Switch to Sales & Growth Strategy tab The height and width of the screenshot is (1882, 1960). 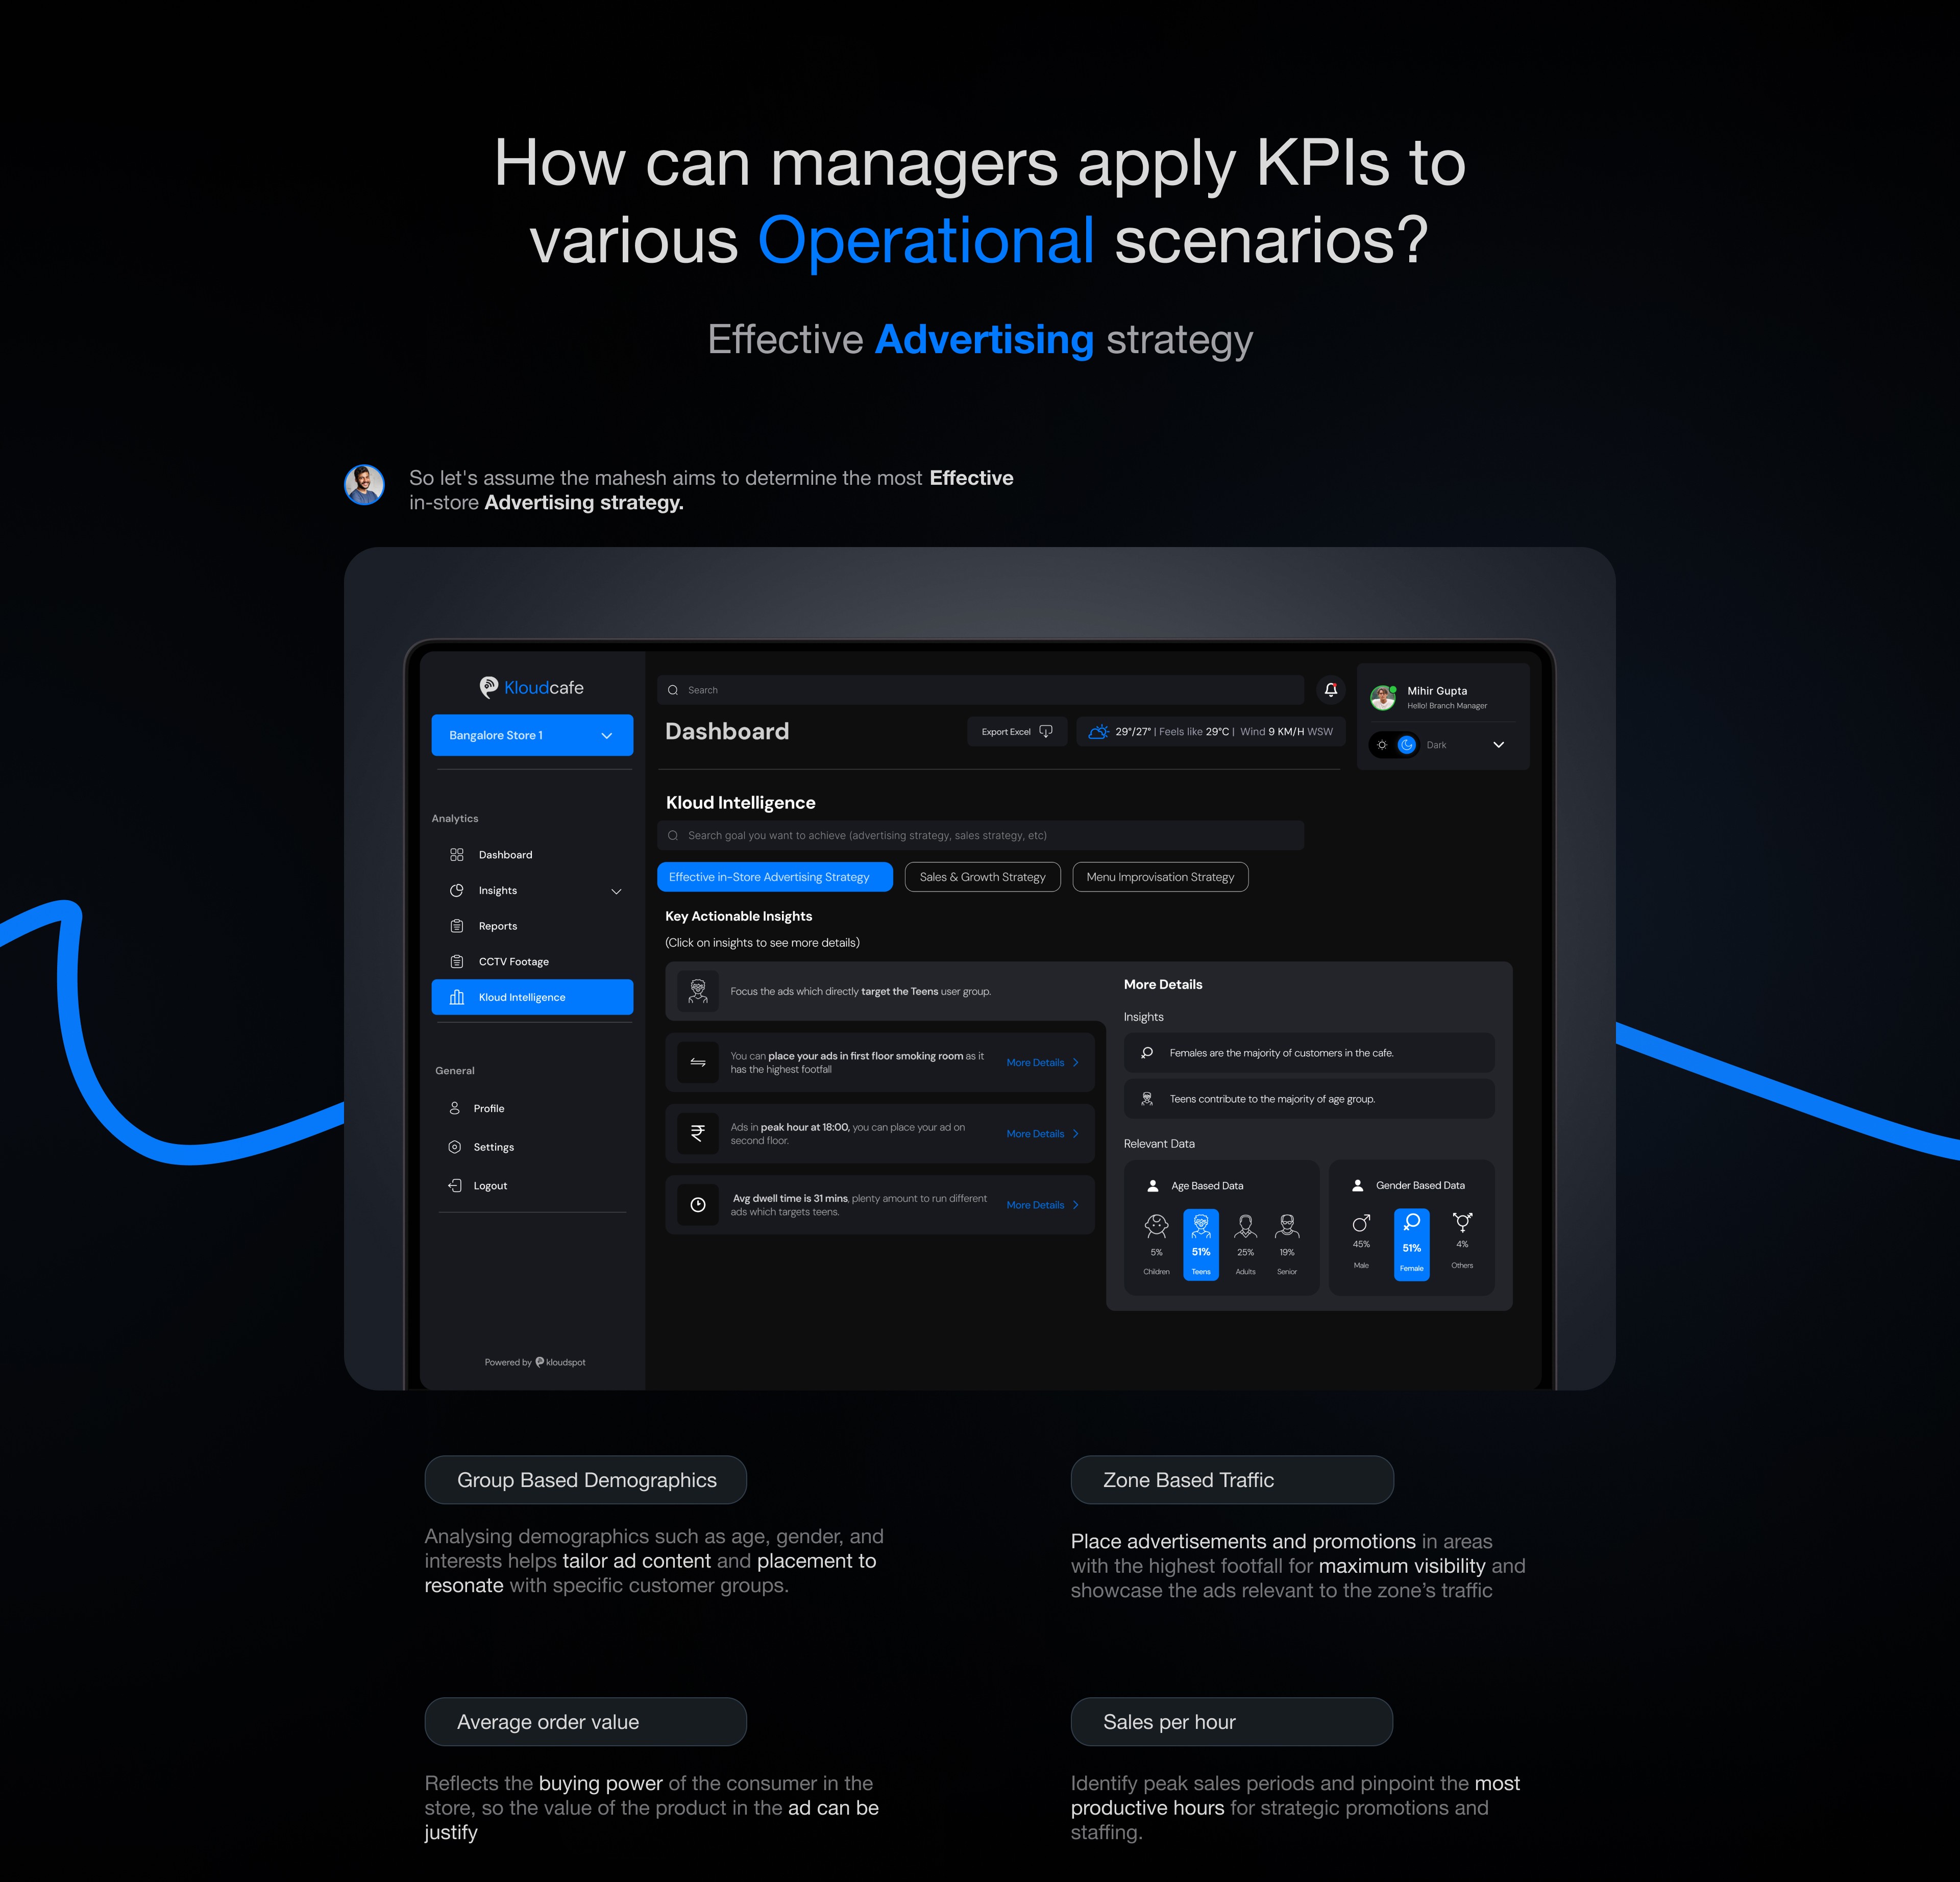982,877
